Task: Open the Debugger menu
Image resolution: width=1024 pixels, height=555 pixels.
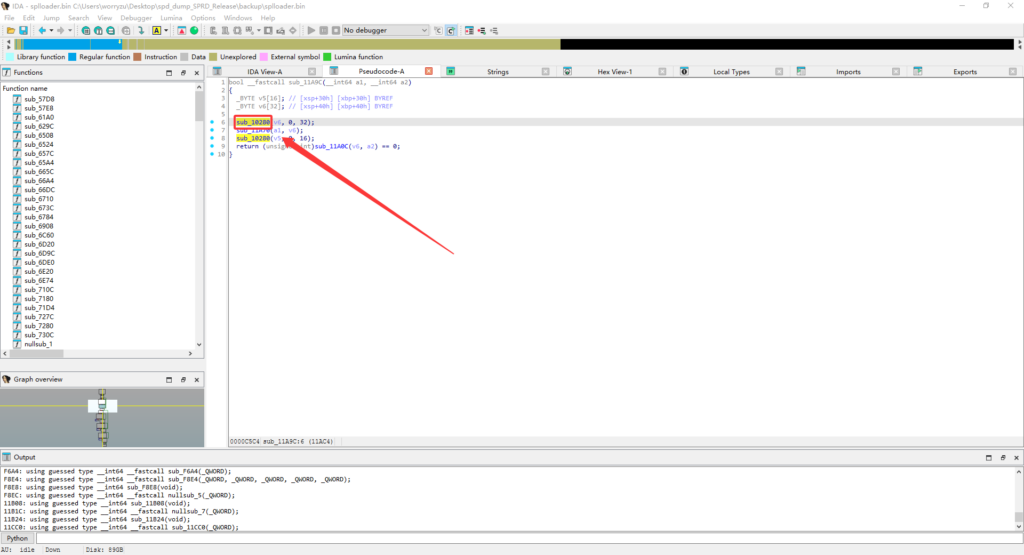Action: click(x=136, y=18)
